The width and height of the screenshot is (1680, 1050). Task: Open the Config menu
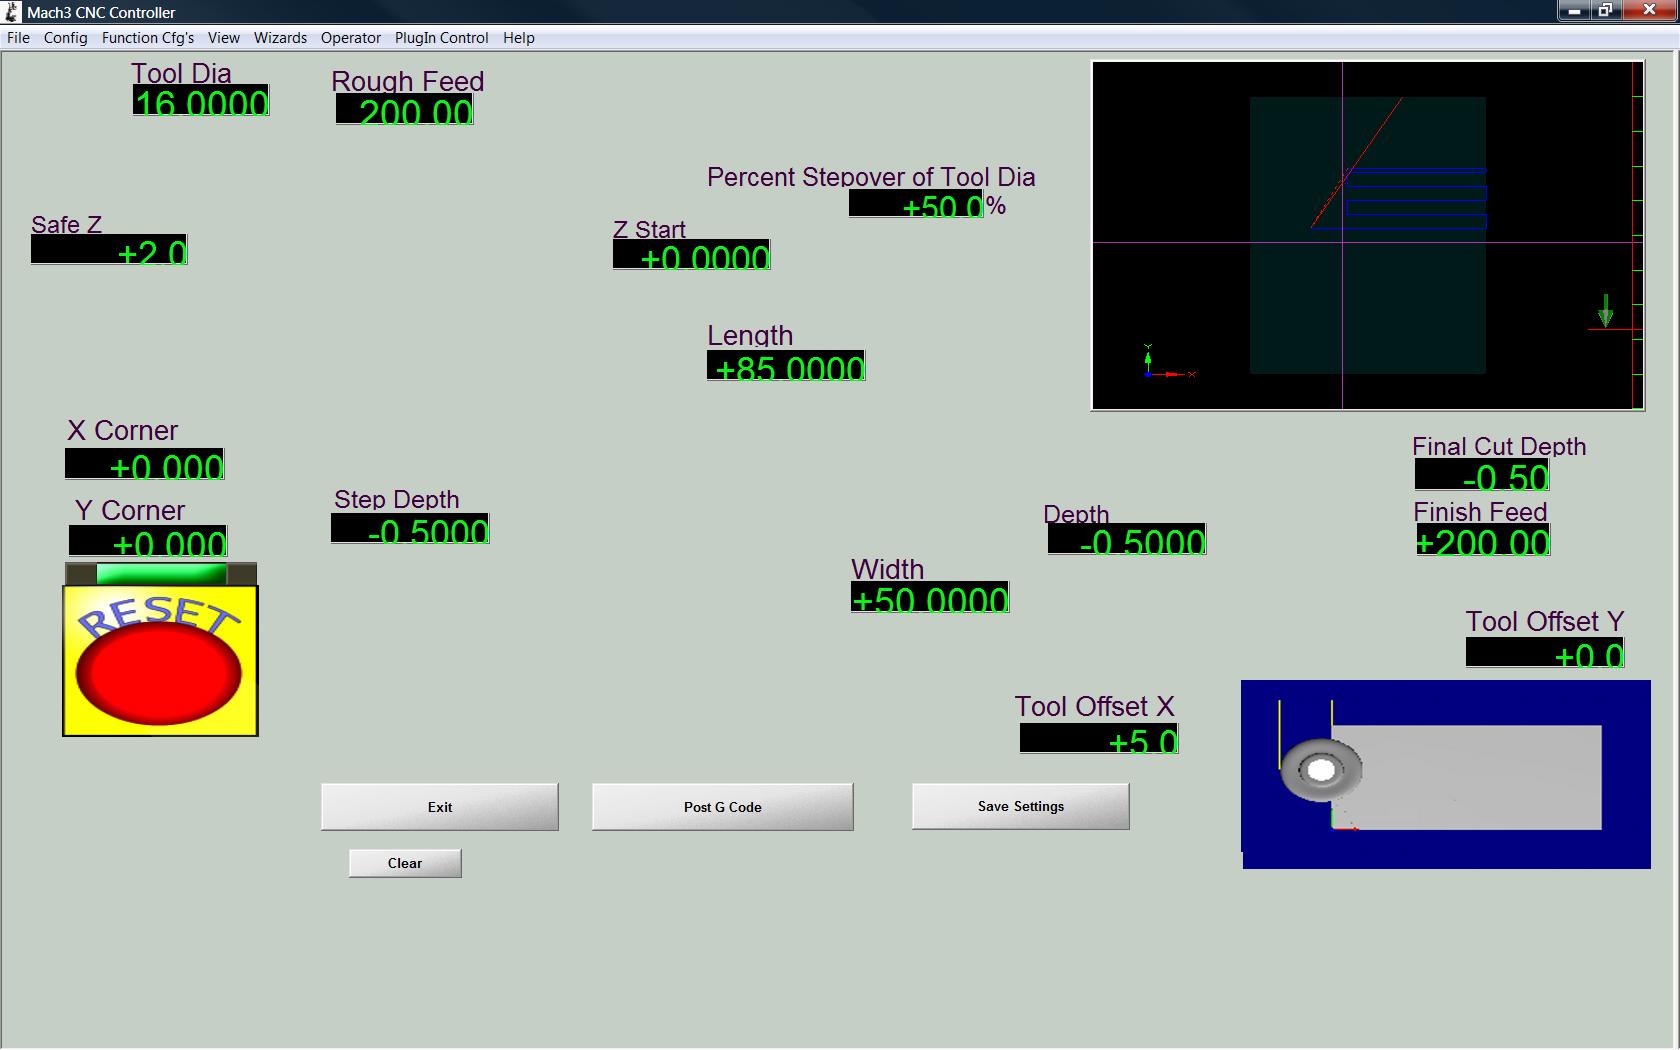pos(66,38)
